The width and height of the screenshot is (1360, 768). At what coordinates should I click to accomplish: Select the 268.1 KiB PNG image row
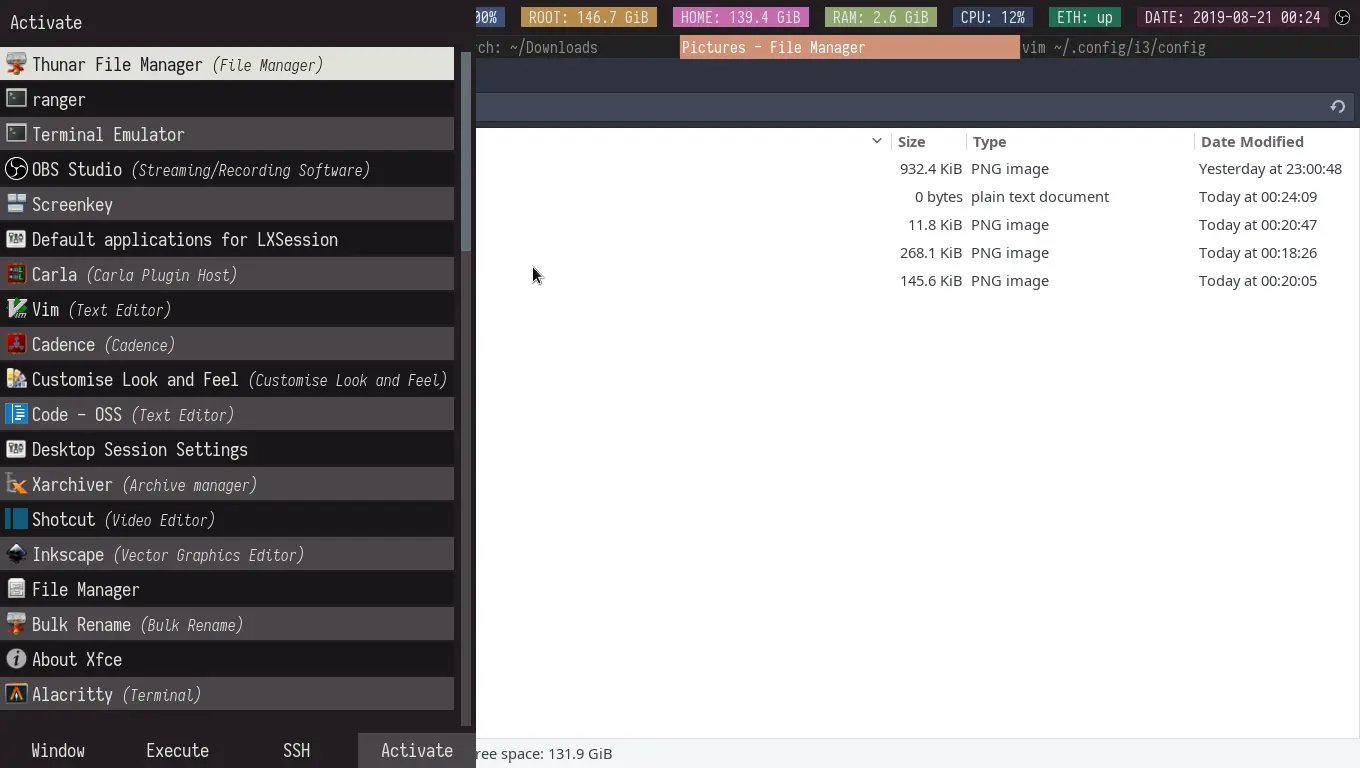click(x=918, y=252)
